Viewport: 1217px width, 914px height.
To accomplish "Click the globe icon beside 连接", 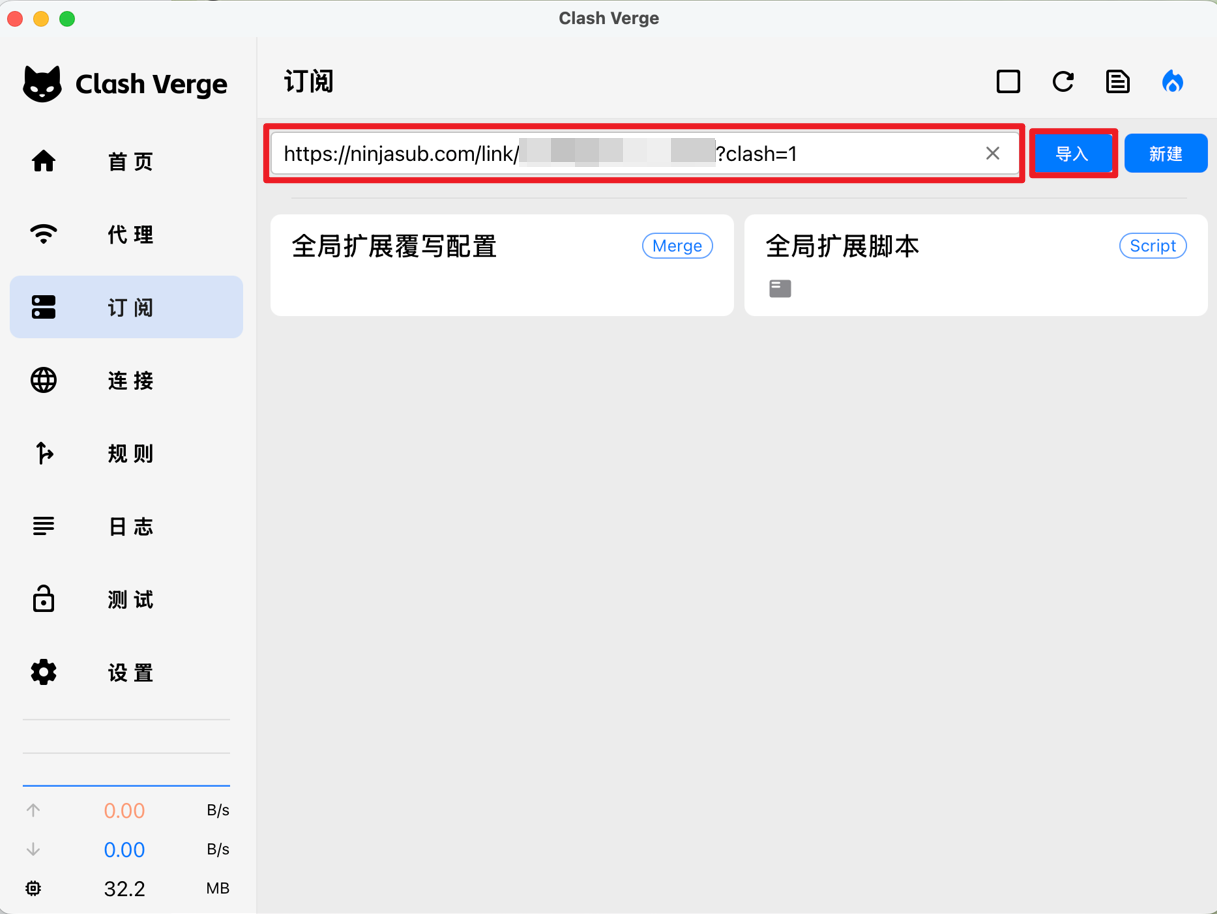I will point(43,380).
